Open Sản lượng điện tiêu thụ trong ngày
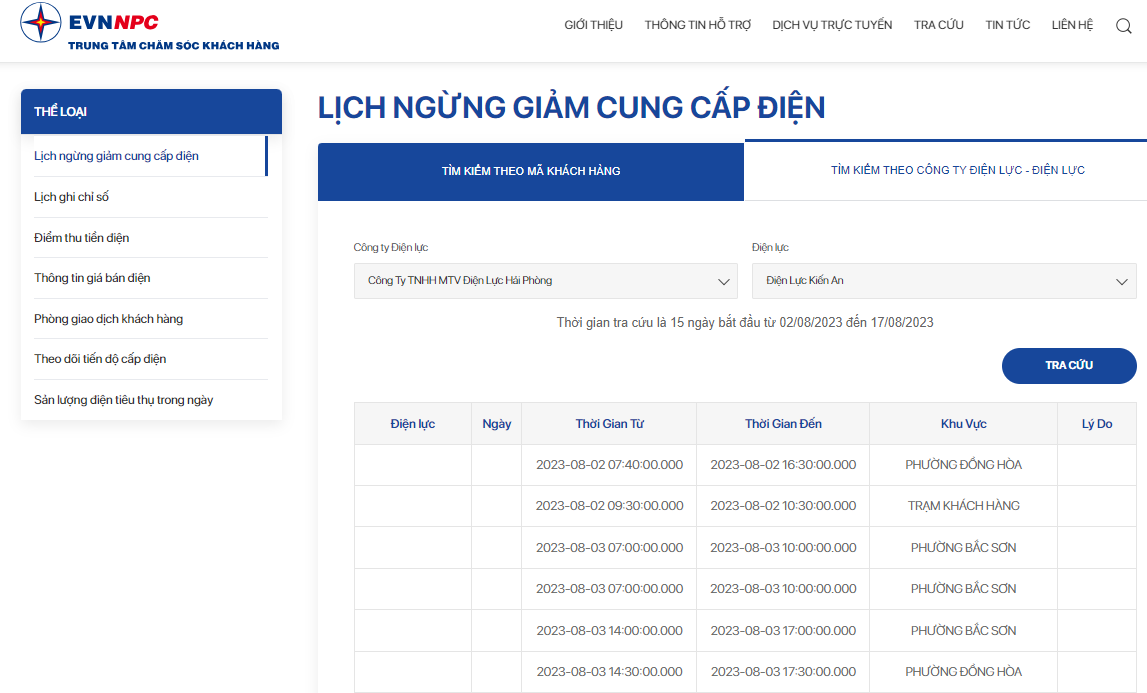The image size is (1147, 693). click(124, 400)
